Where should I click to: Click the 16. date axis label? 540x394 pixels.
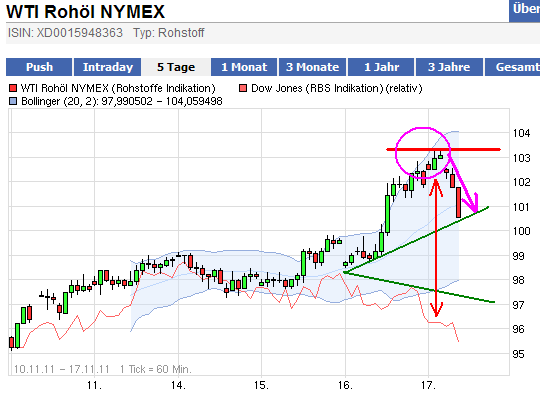pos(345,385)
